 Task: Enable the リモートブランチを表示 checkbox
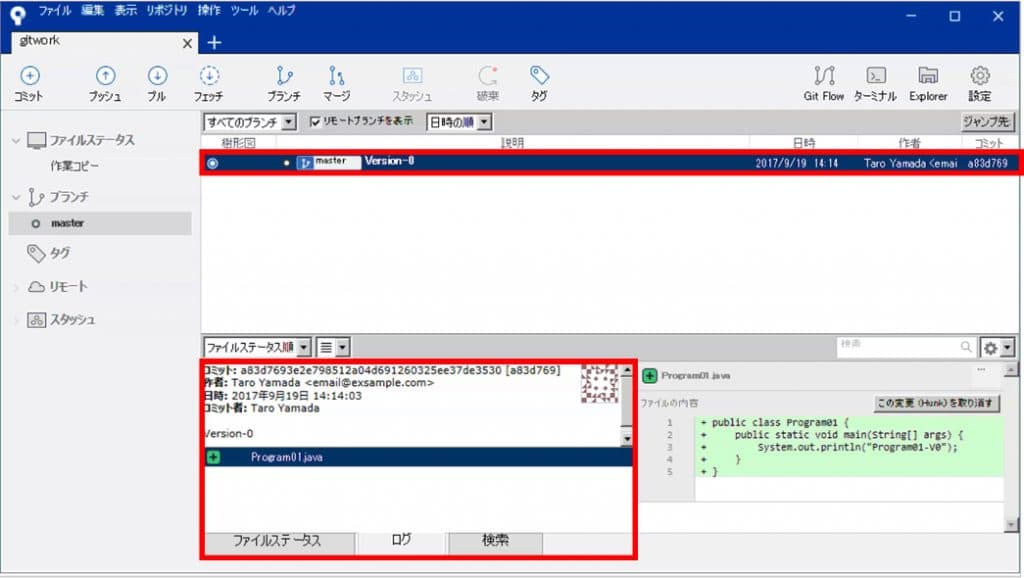[x=317, y=120]
